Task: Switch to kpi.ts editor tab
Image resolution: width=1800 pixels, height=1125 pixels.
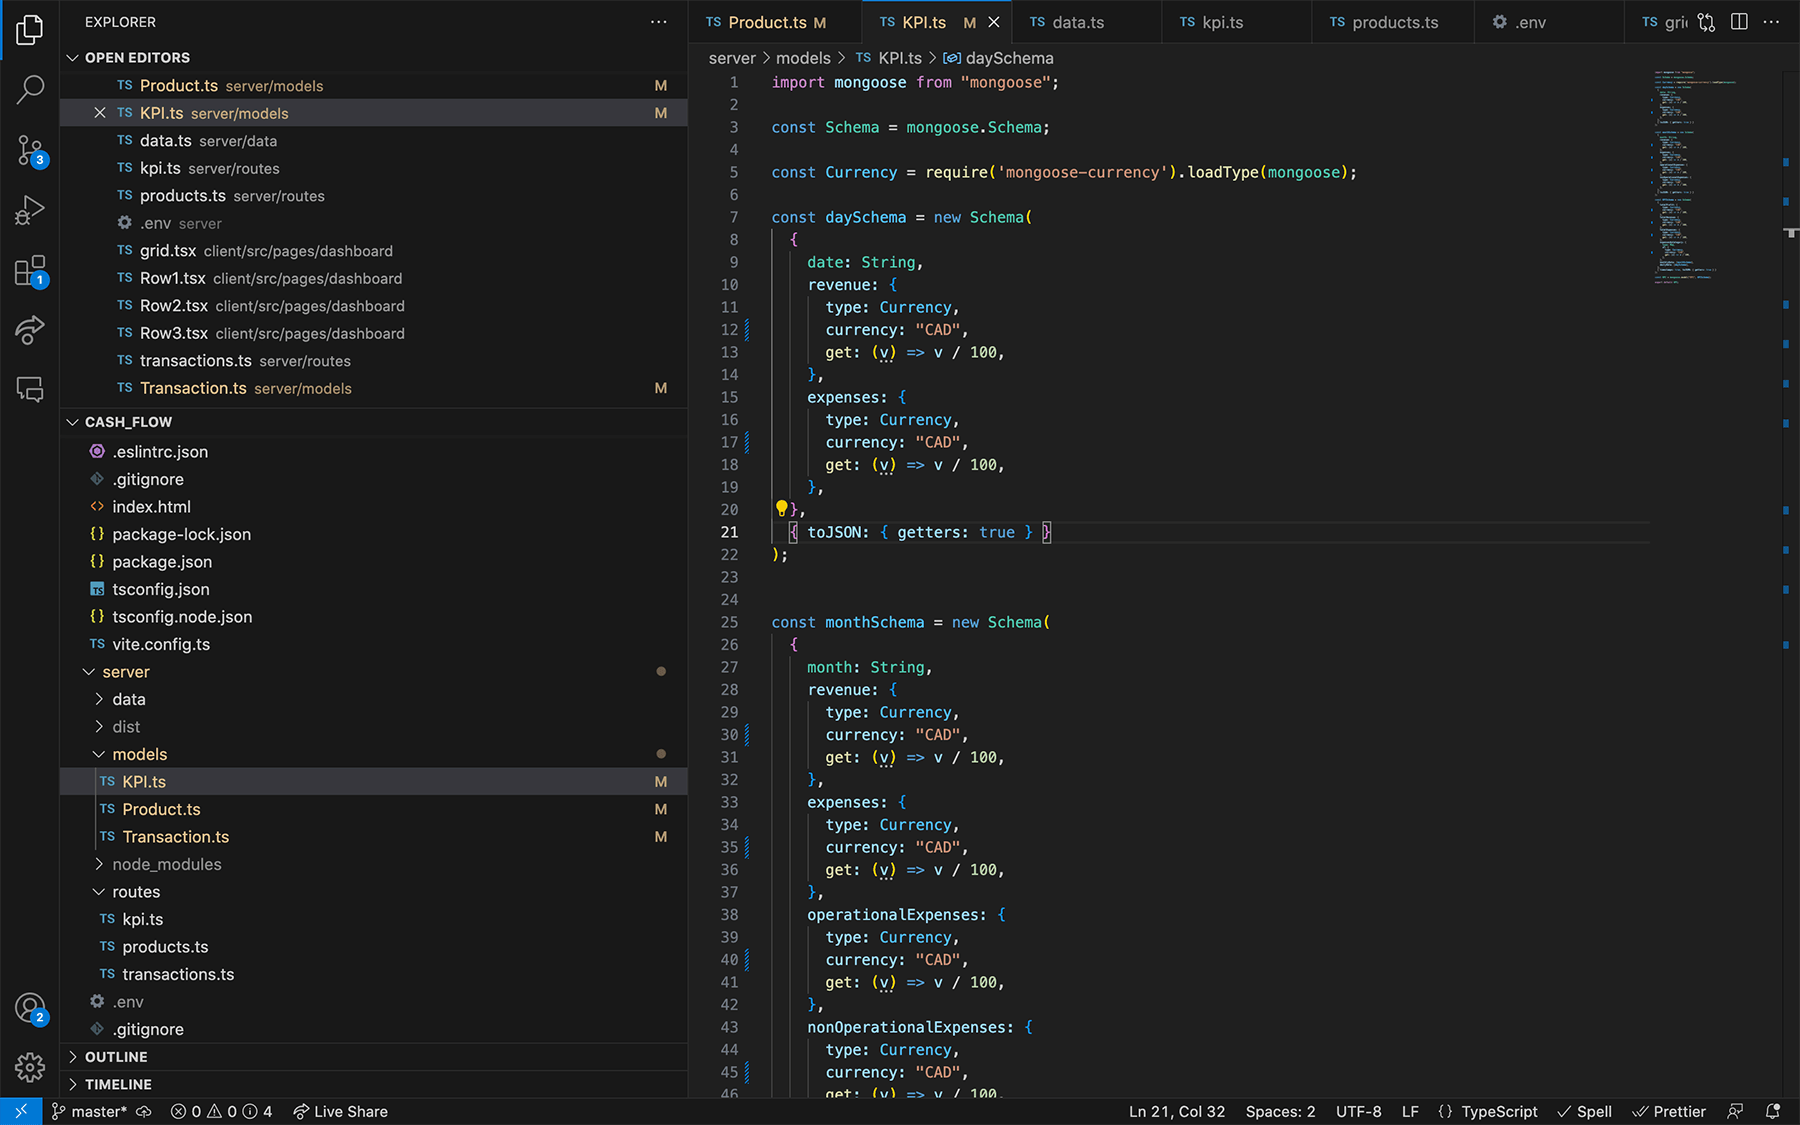Action: pos(1236,22)
